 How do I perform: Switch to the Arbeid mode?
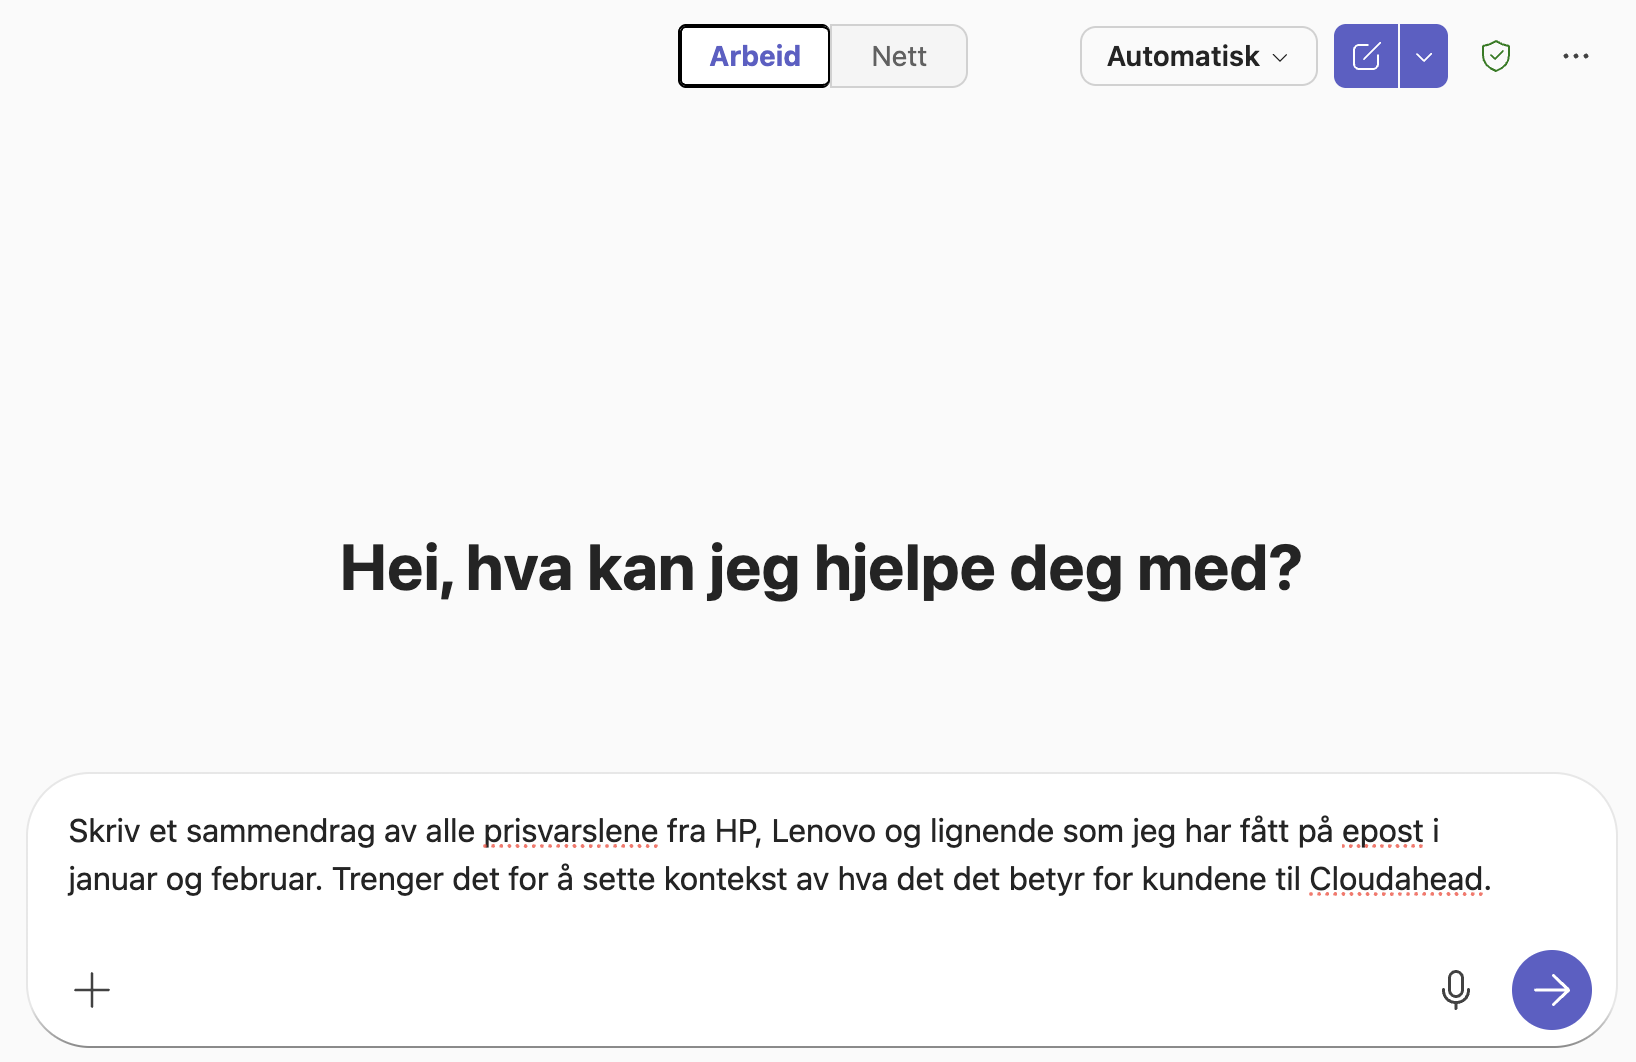(x=754, y=56)
